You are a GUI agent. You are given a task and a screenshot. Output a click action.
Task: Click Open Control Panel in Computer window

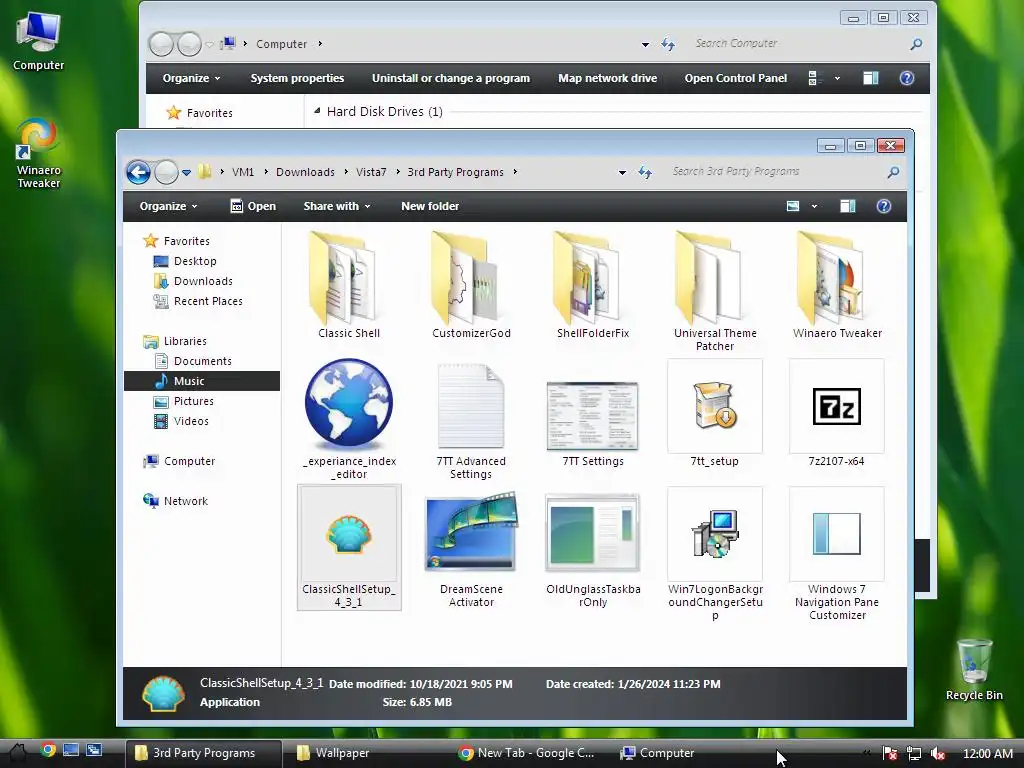point(735,78)
